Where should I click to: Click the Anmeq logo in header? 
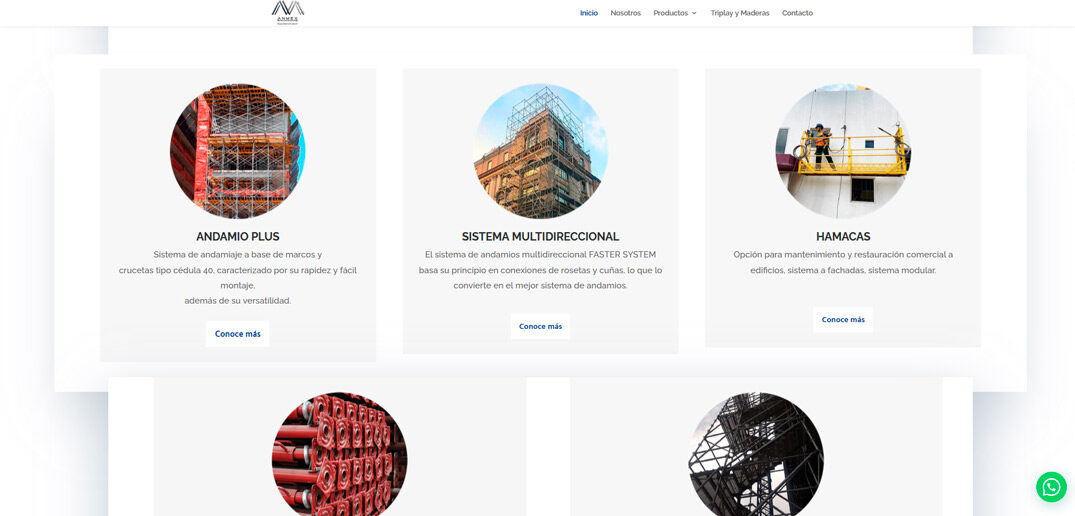click(x=288, y=12)
